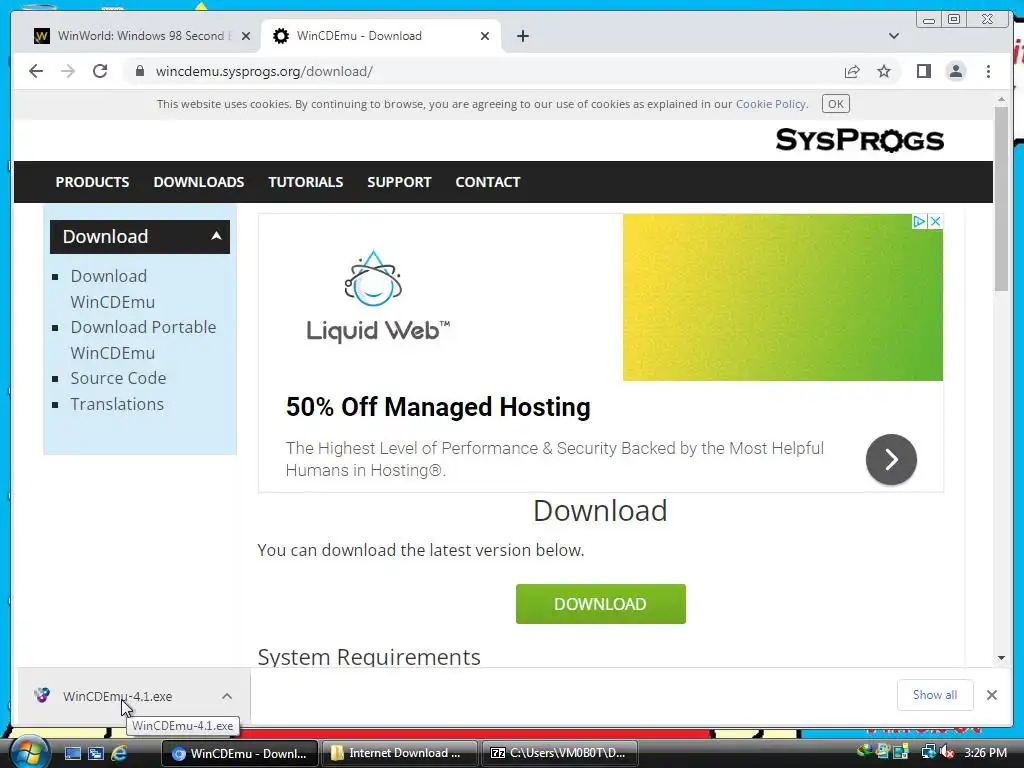Share this page icon
Image resolution: width=1024 pixels, height=768 pixels.
click(x=852, y=71)
